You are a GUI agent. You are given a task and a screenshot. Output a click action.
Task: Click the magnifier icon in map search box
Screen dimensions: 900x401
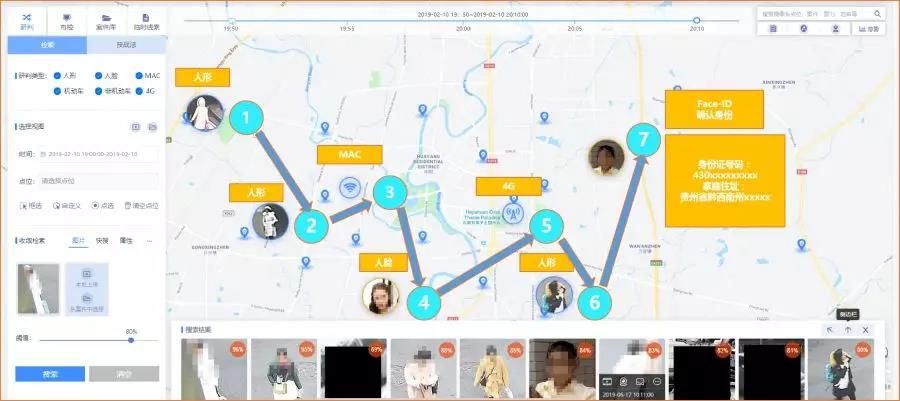tap(878, 14)
